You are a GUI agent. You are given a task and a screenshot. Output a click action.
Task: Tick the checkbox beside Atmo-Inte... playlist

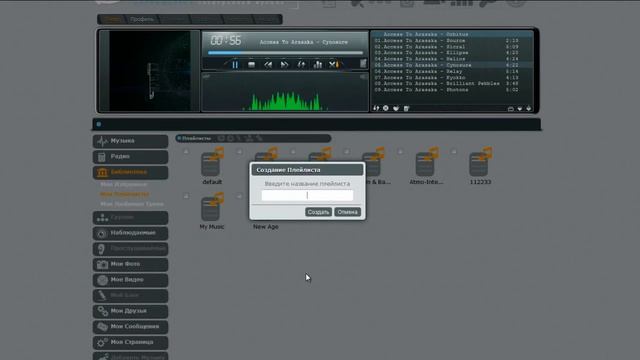point(400,152)
